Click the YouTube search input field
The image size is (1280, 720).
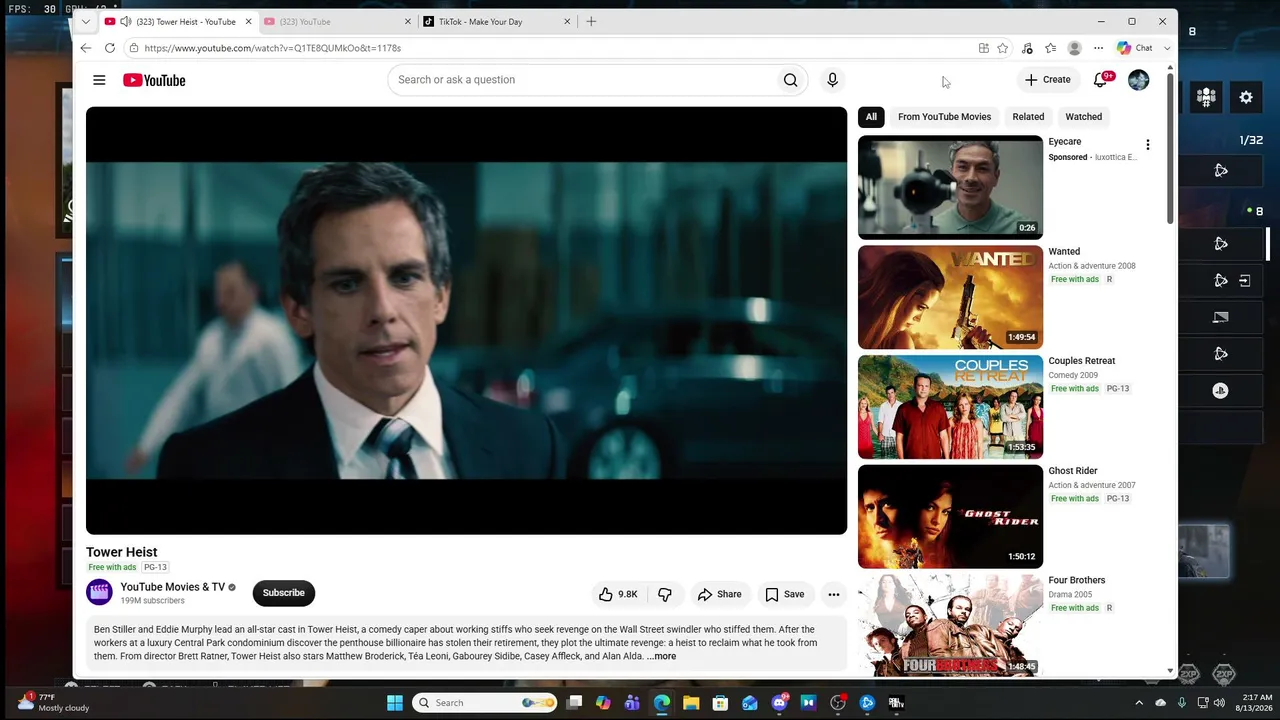point(581,80)
